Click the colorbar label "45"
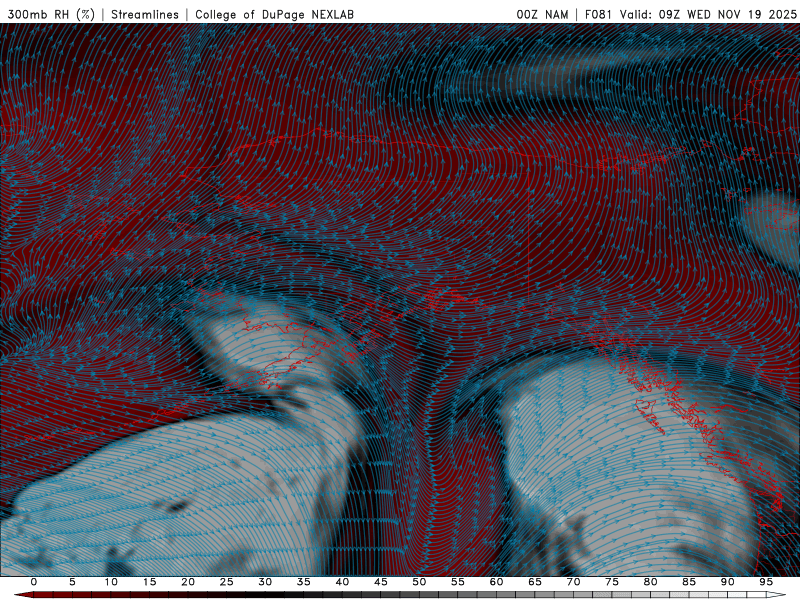The width and height of the screenshot is (800, 600). coord(380,582)
